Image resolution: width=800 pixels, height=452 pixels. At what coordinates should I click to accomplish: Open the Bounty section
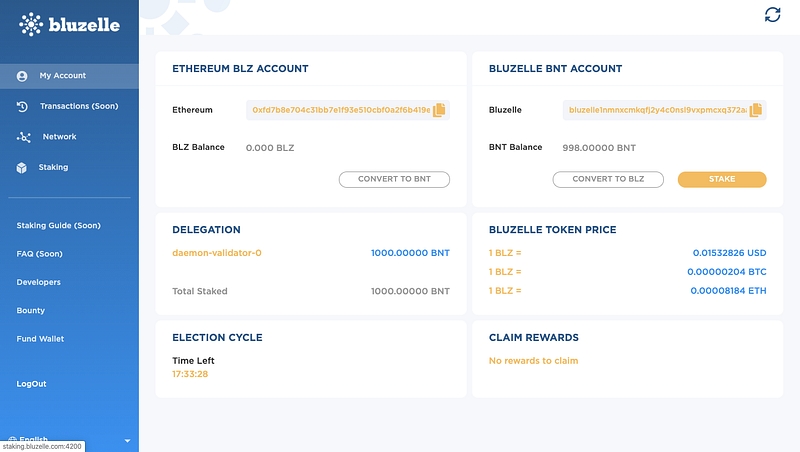pos(30,311)
